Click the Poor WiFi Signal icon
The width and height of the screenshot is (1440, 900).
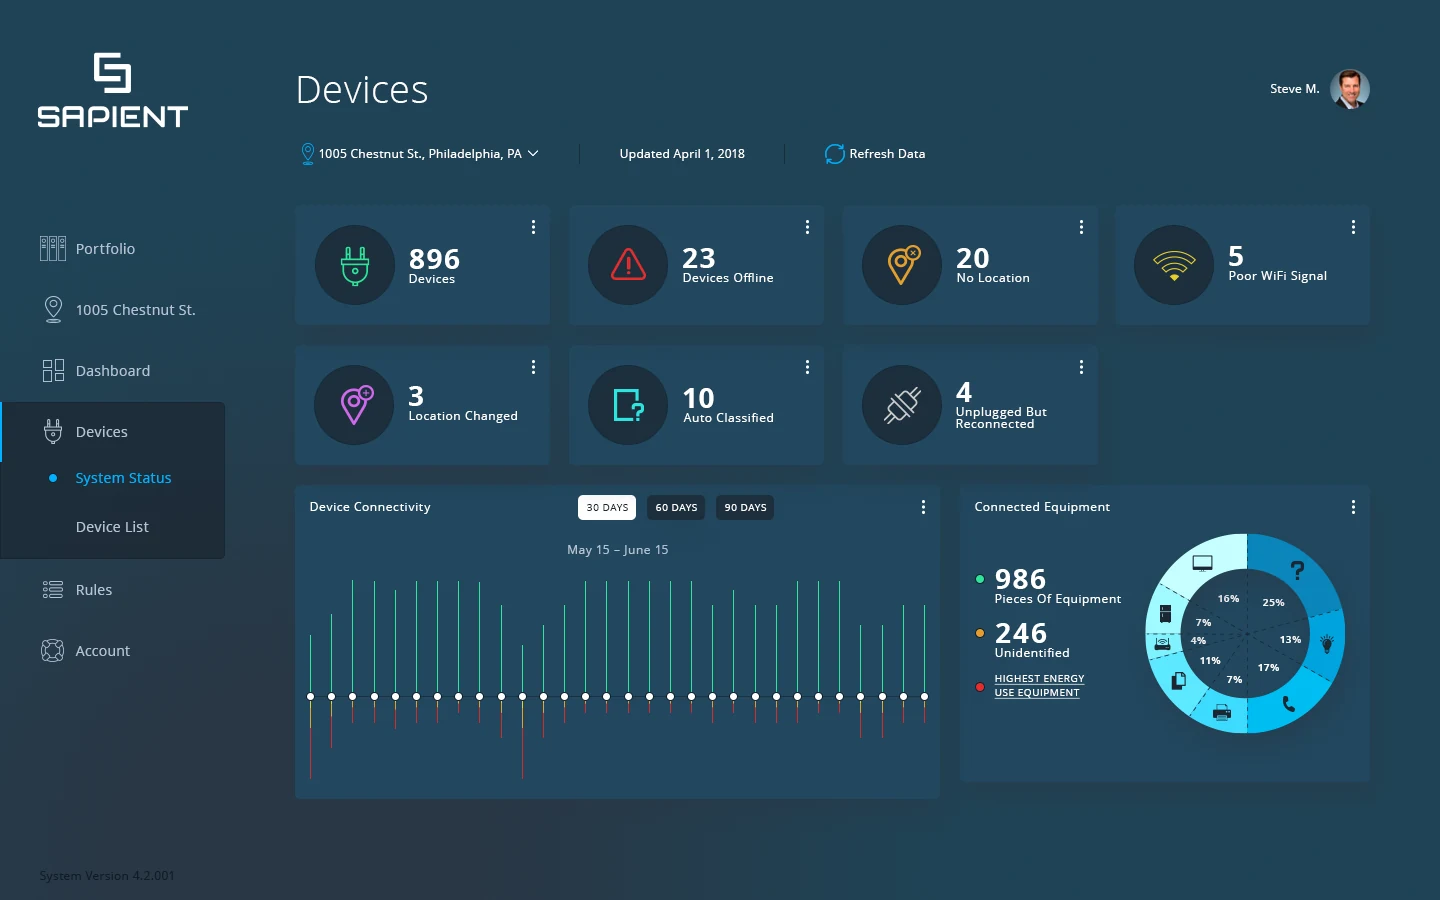click(1174, 266)
